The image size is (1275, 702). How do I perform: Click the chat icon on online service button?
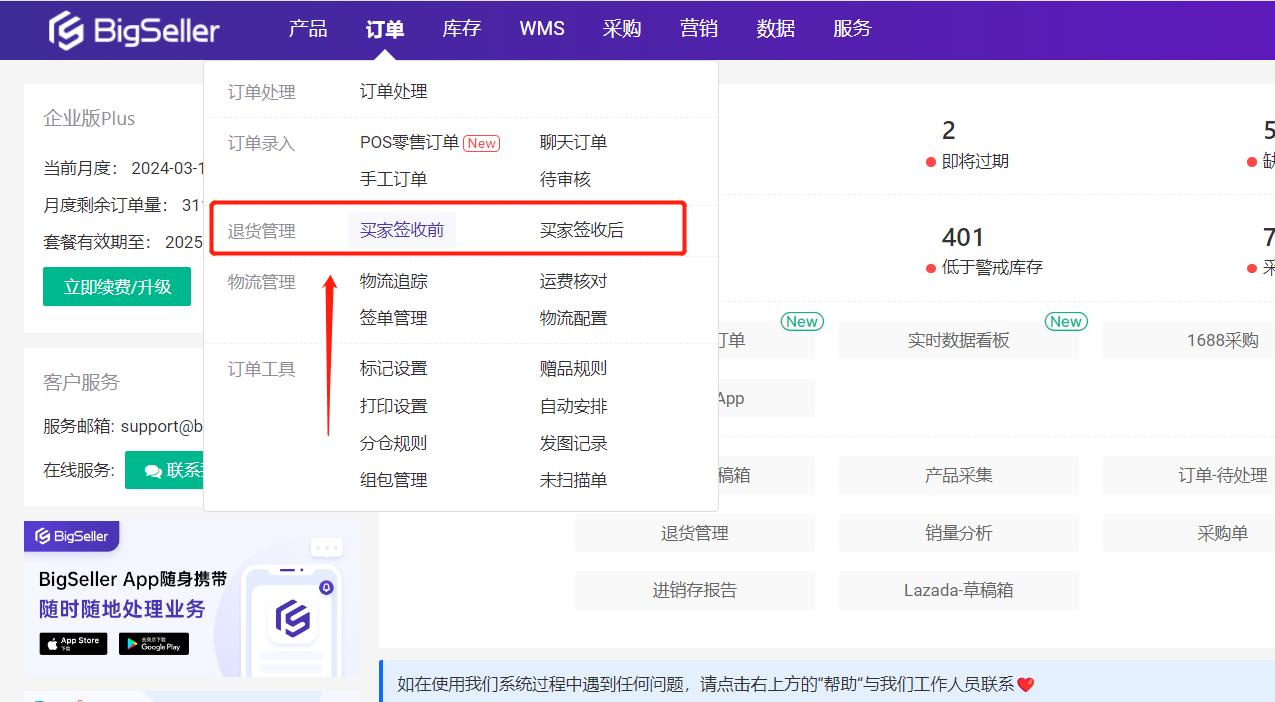point(153,470)
